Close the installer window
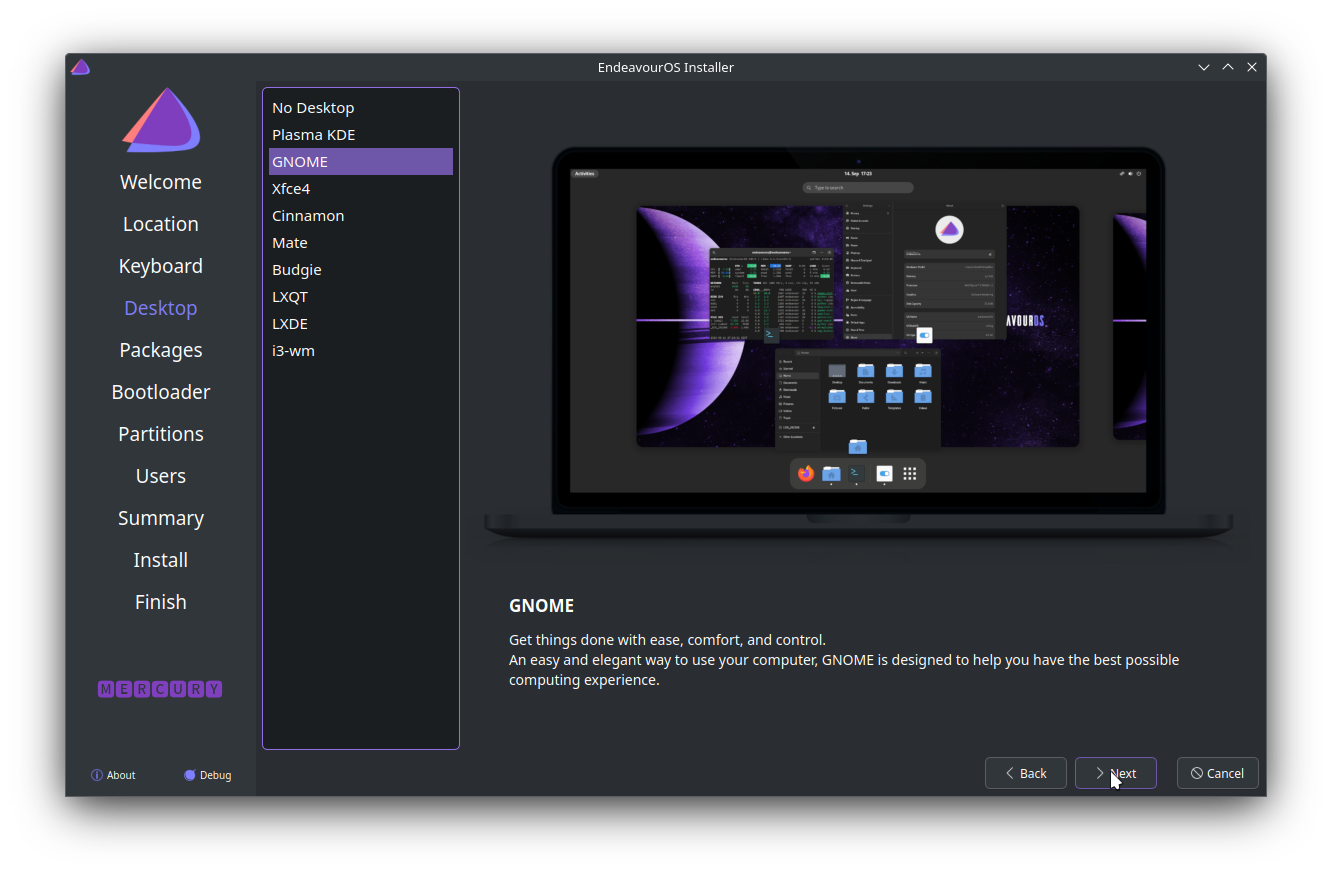The image size is (1332, 874). coord(1251,67)
